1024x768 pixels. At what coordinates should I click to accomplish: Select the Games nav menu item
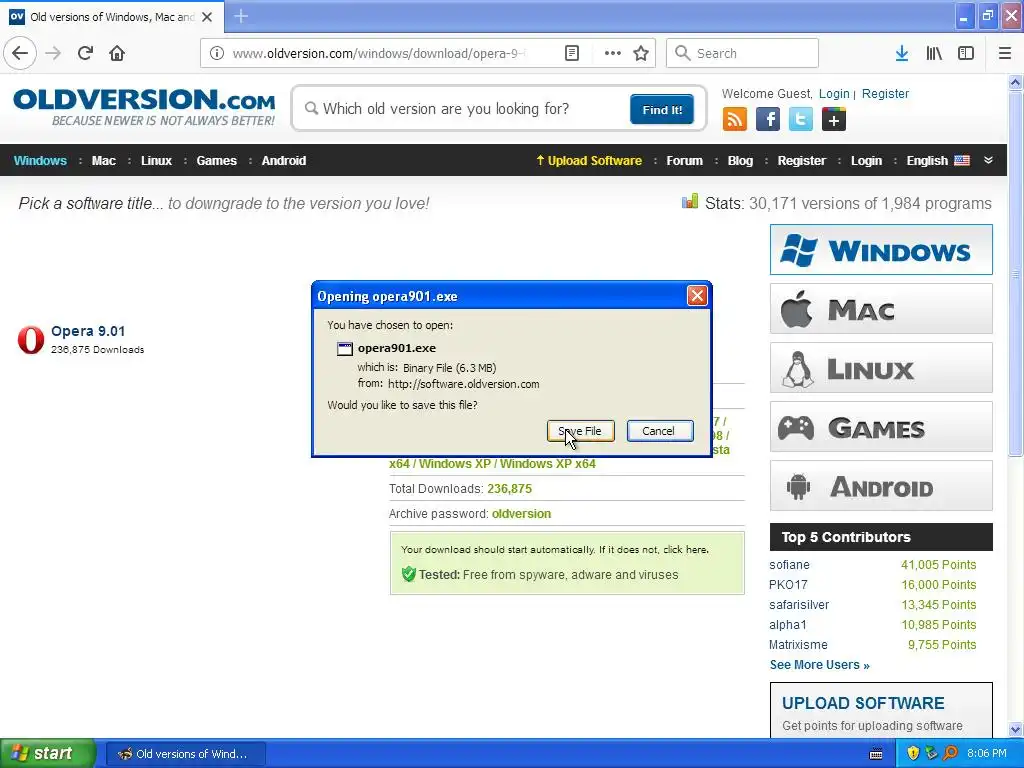216,161
